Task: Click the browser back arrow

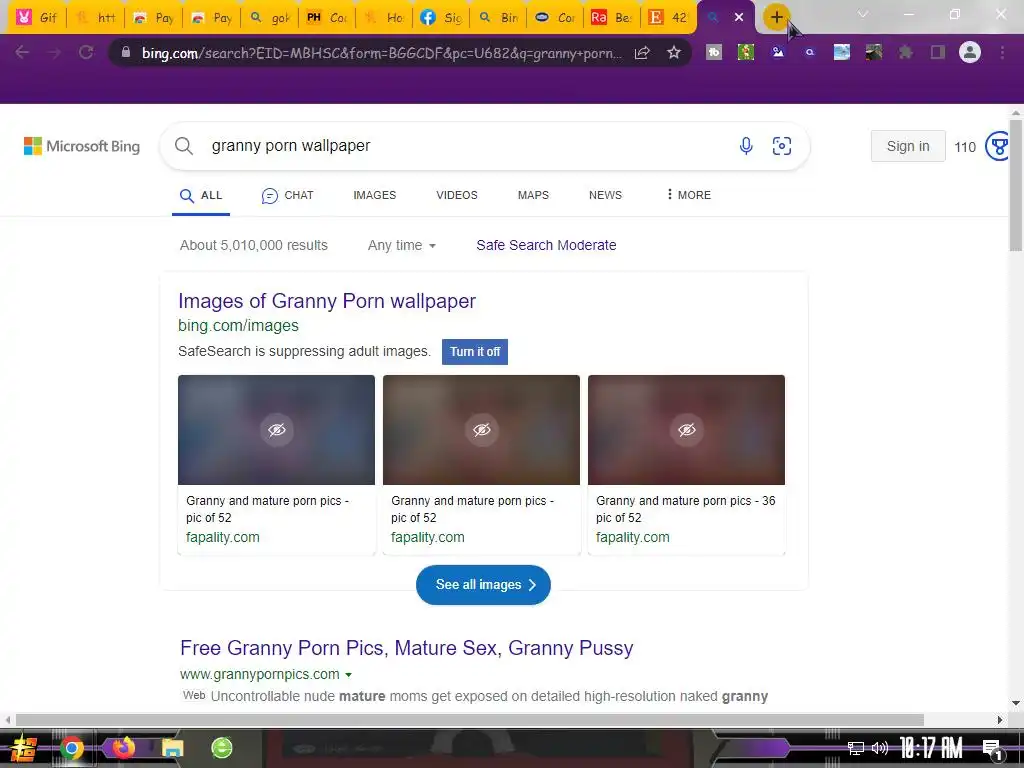Action: (22, 52)
